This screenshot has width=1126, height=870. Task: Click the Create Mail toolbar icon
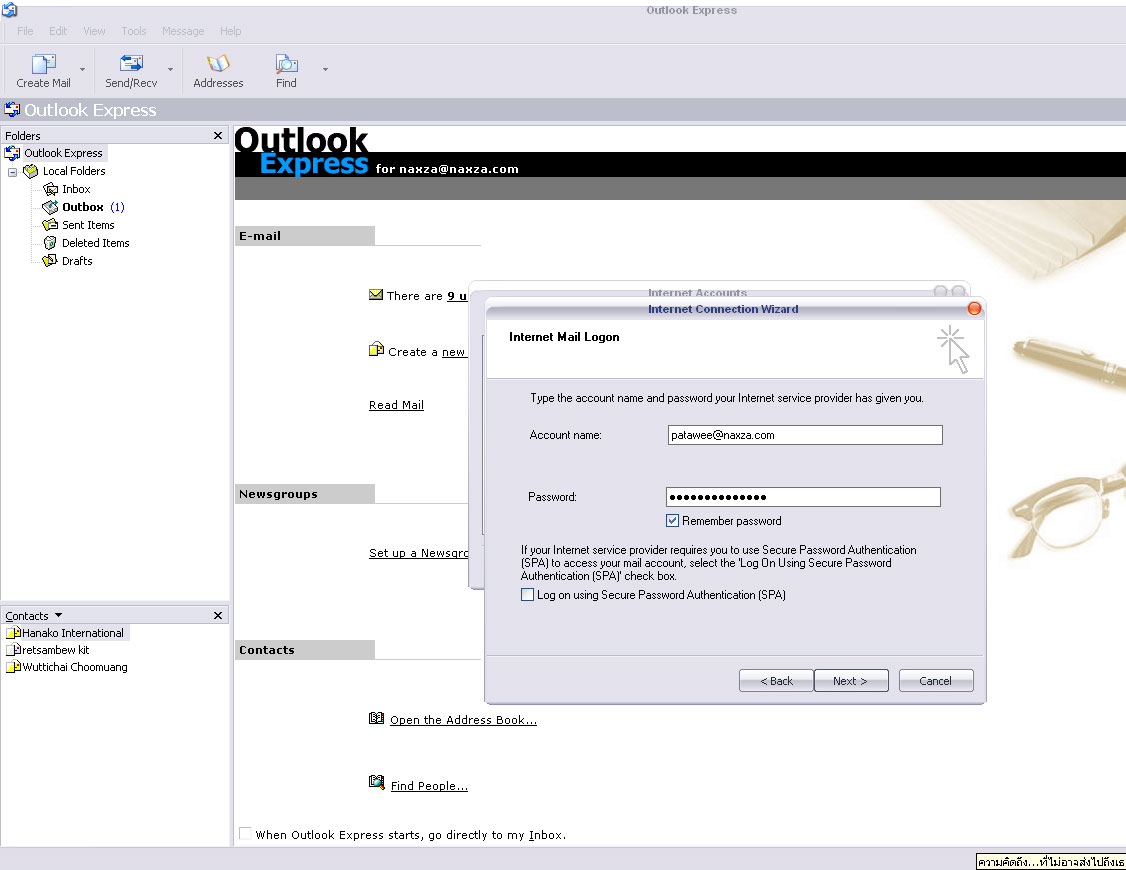click(43, 64)
